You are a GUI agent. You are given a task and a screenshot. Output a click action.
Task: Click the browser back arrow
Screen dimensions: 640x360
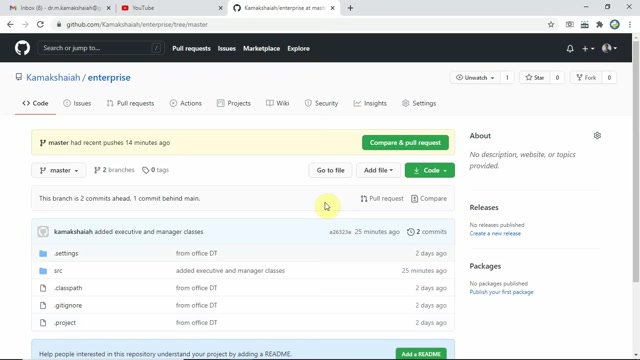[x=10, y=24]
